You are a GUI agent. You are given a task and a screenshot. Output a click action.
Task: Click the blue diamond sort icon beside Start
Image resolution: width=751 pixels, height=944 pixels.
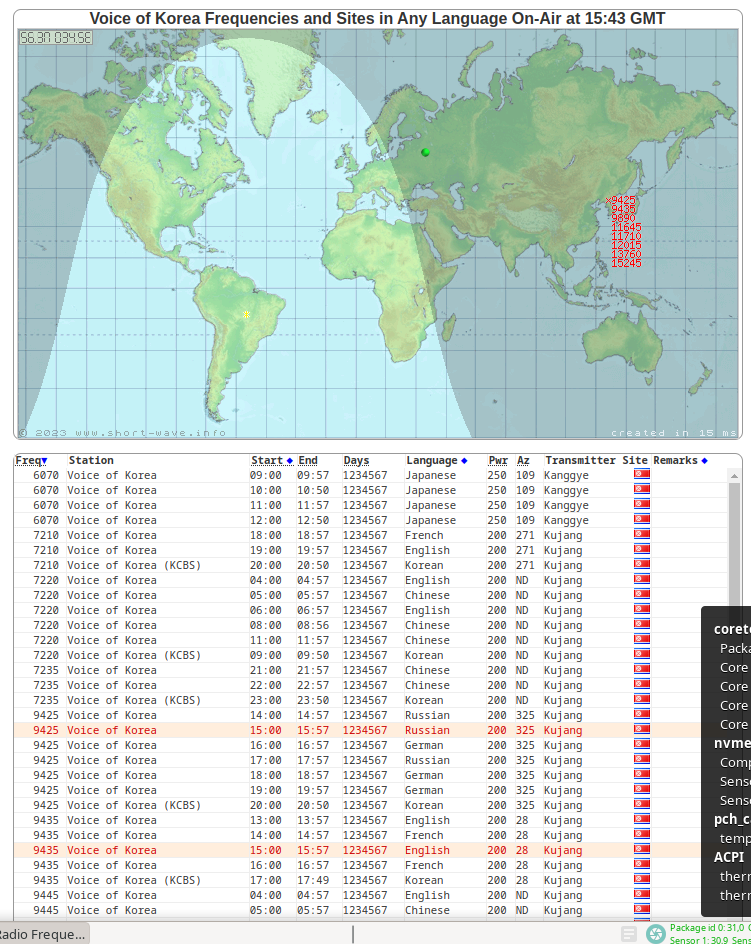[x=290, y=461]
